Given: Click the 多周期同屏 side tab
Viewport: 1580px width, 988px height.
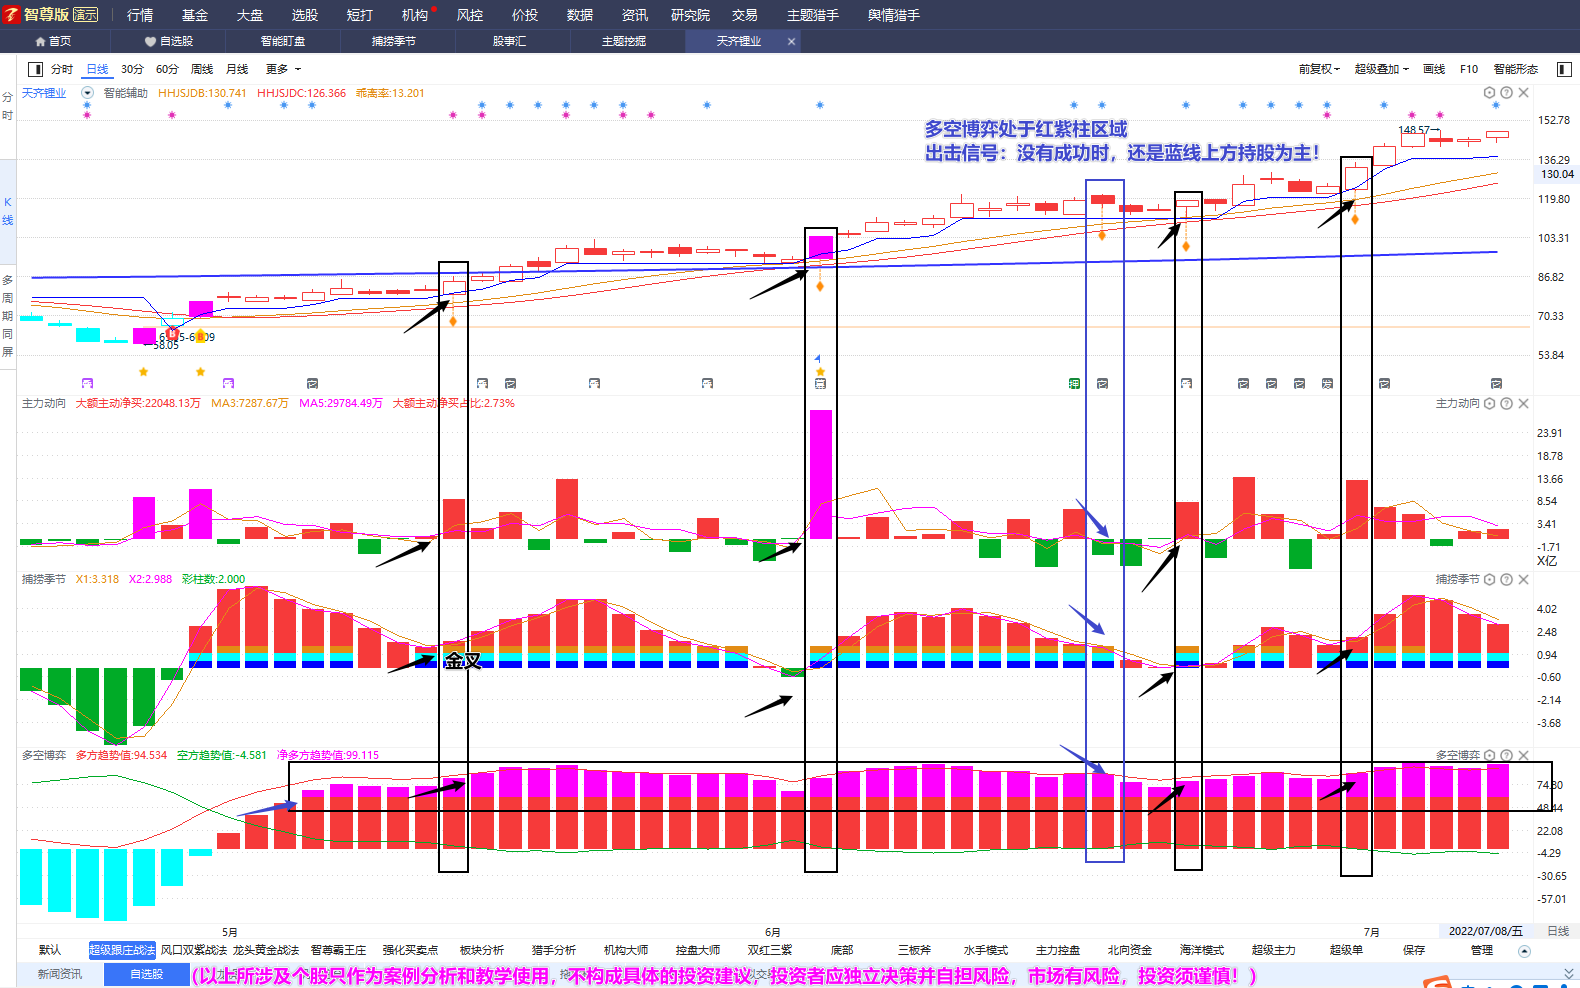Looking at the screenshot, I should (7, 316).
